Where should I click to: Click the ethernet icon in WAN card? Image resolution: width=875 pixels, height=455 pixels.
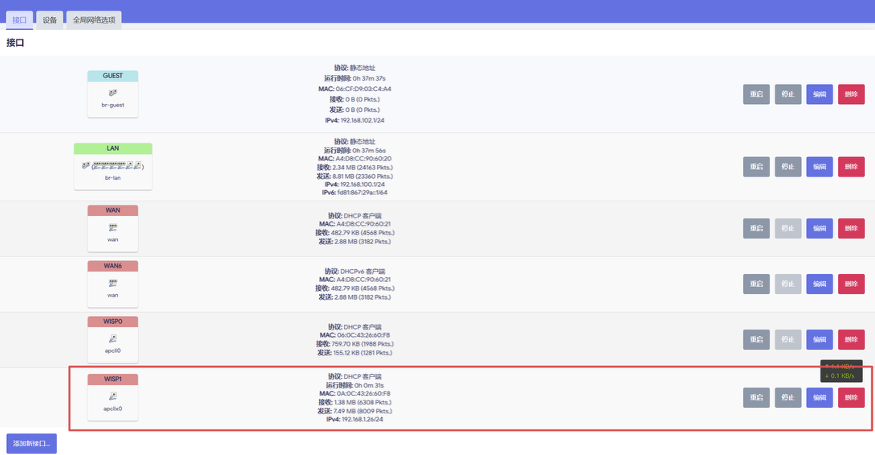pos(113,227)
